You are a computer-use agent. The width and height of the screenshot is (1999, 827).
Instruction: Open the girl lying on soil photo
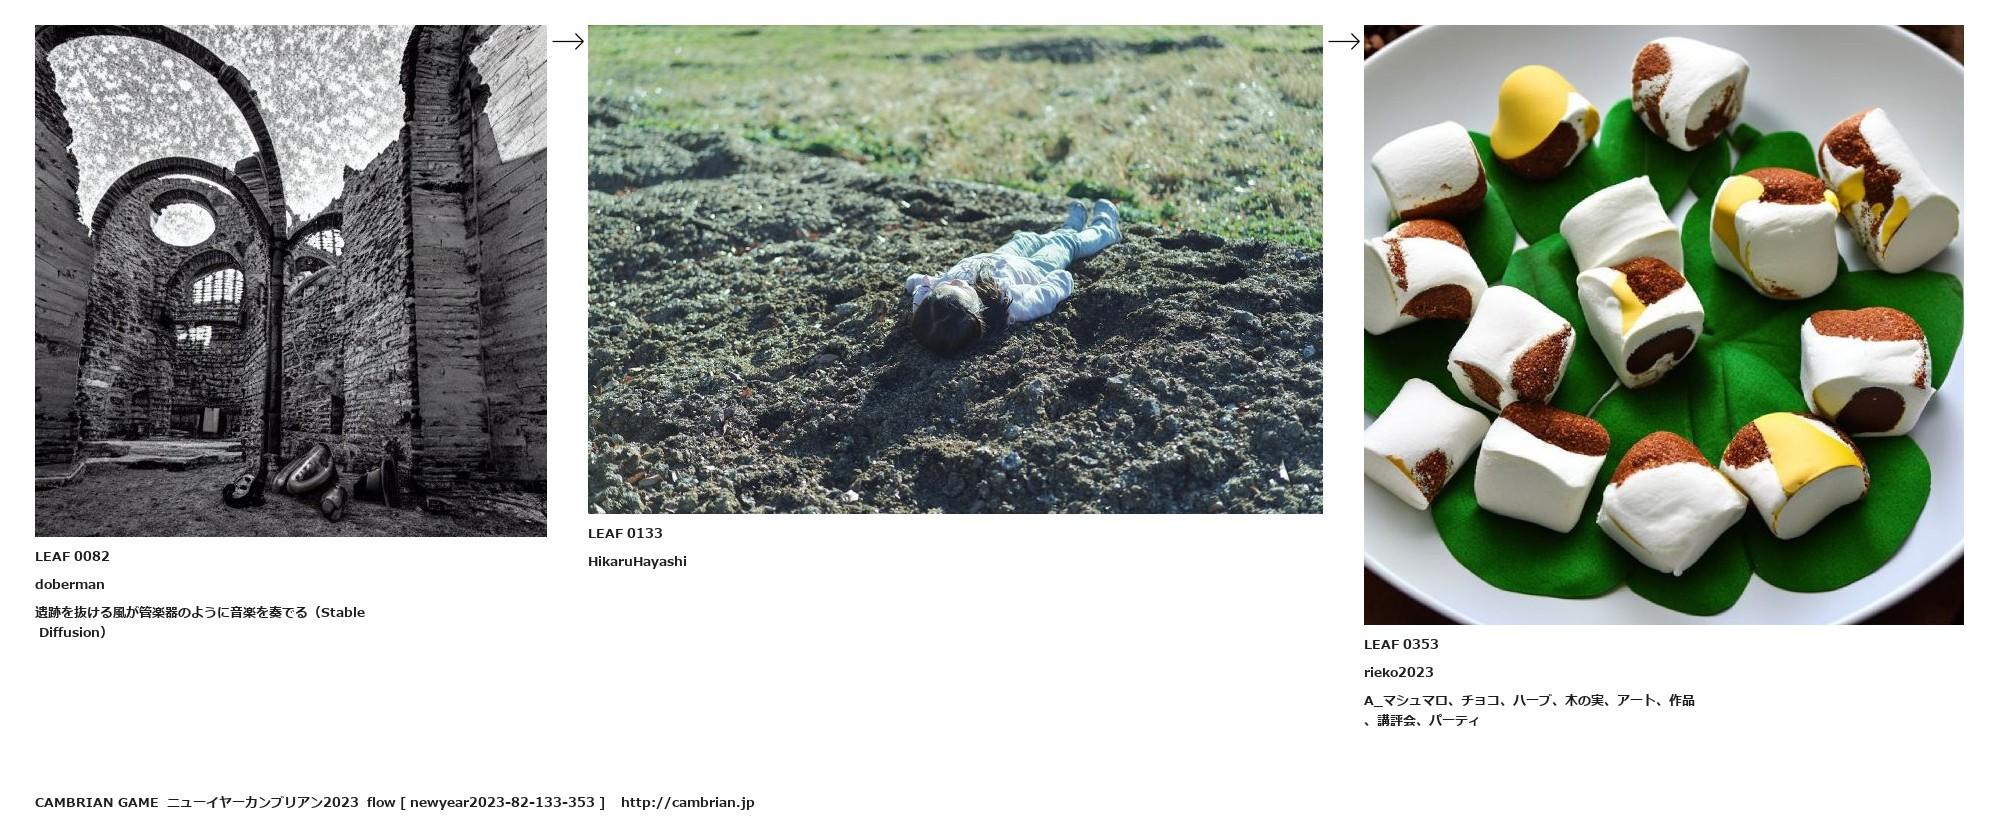[955, 269]
